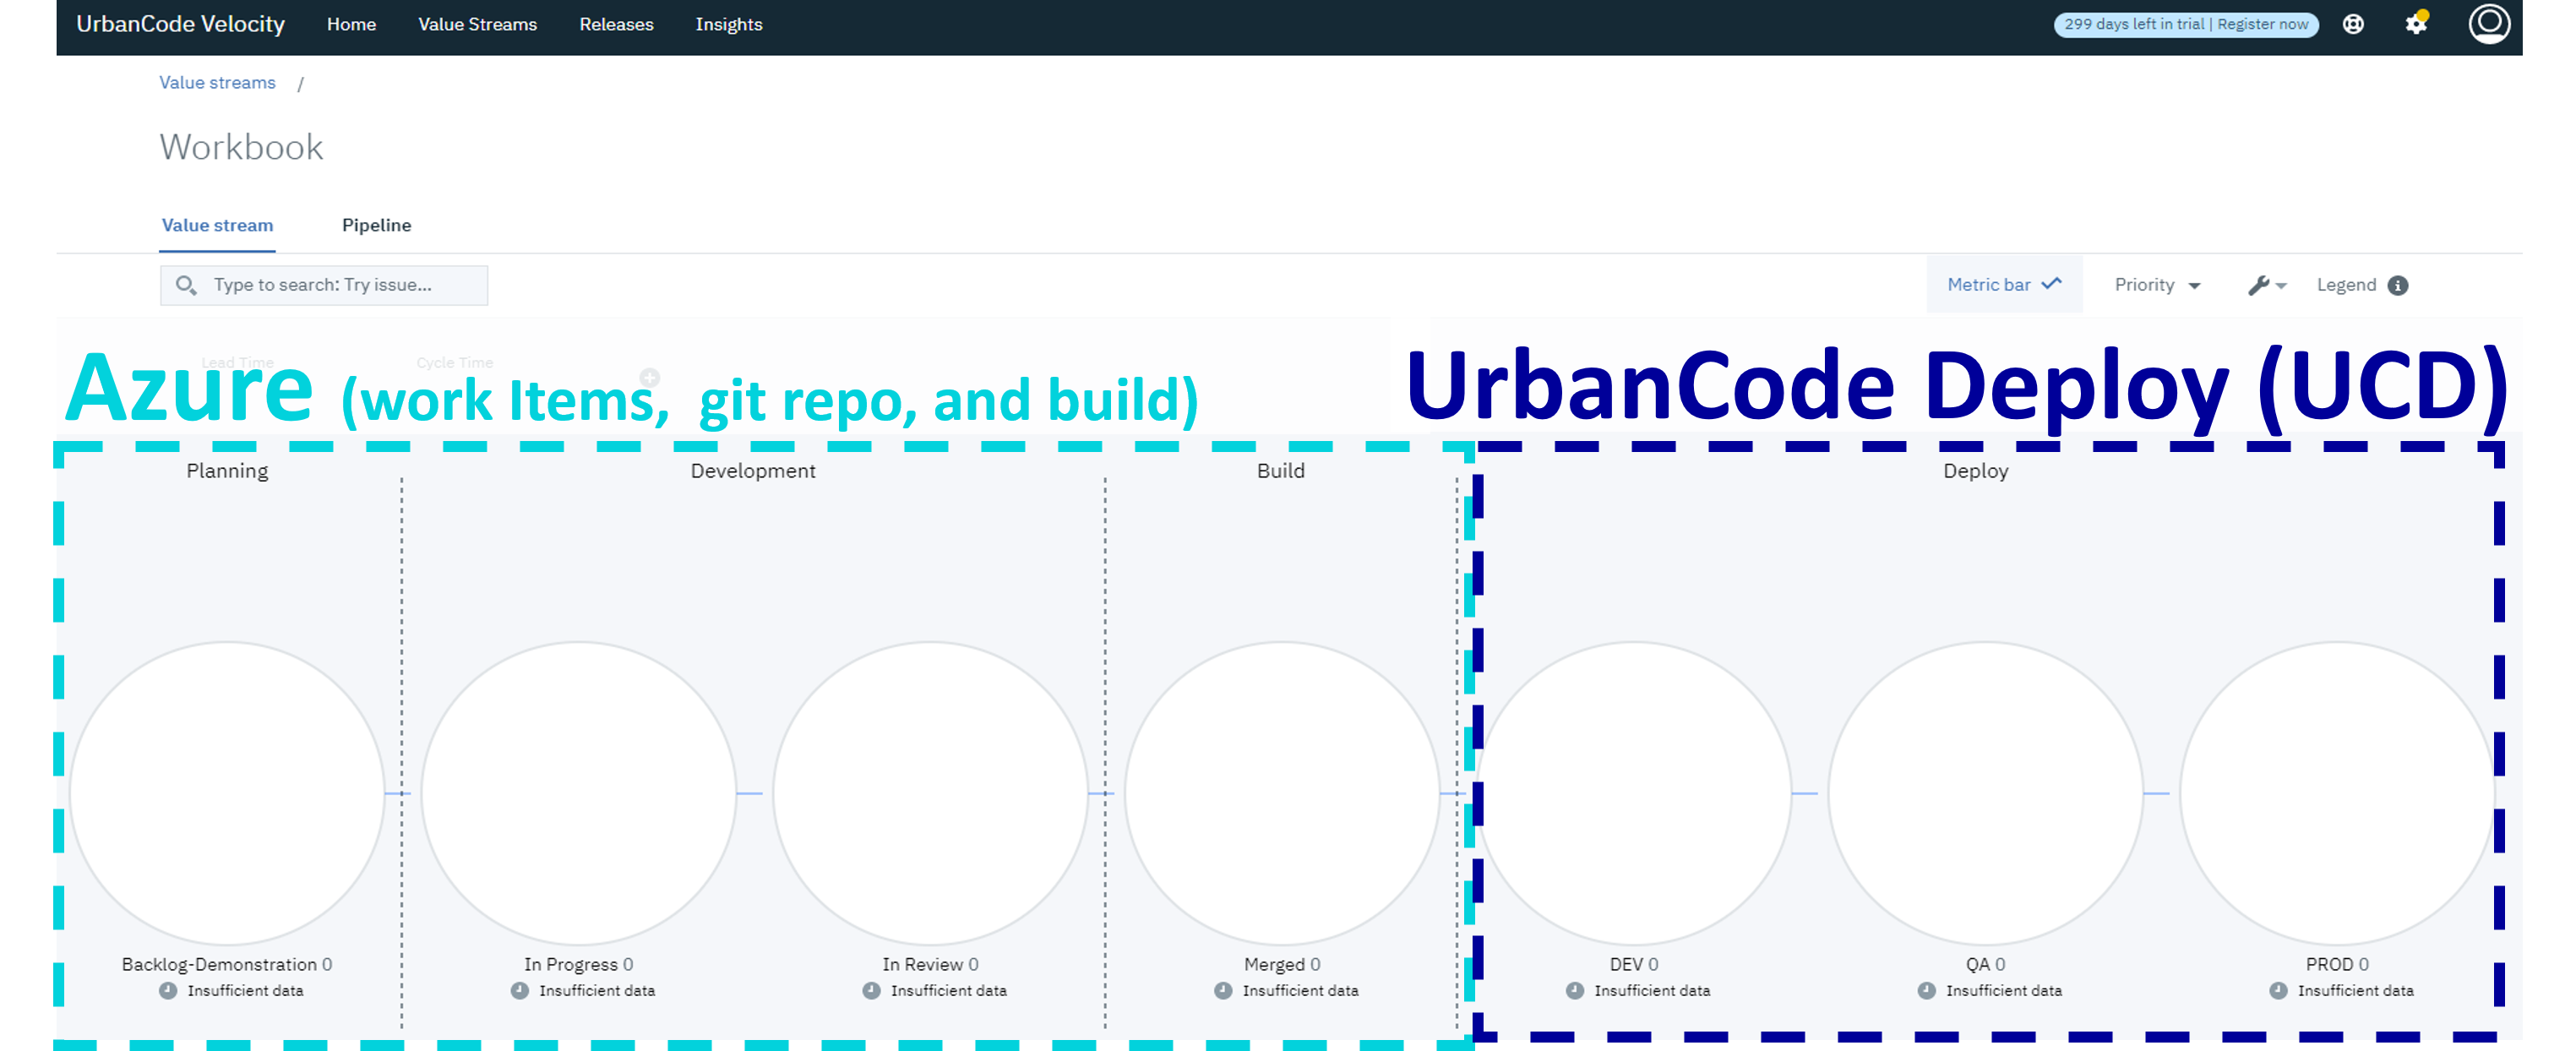The image size is (2576, 1051).
Task: Open settings gear in top bar
Action: [x=2416, y=23]
